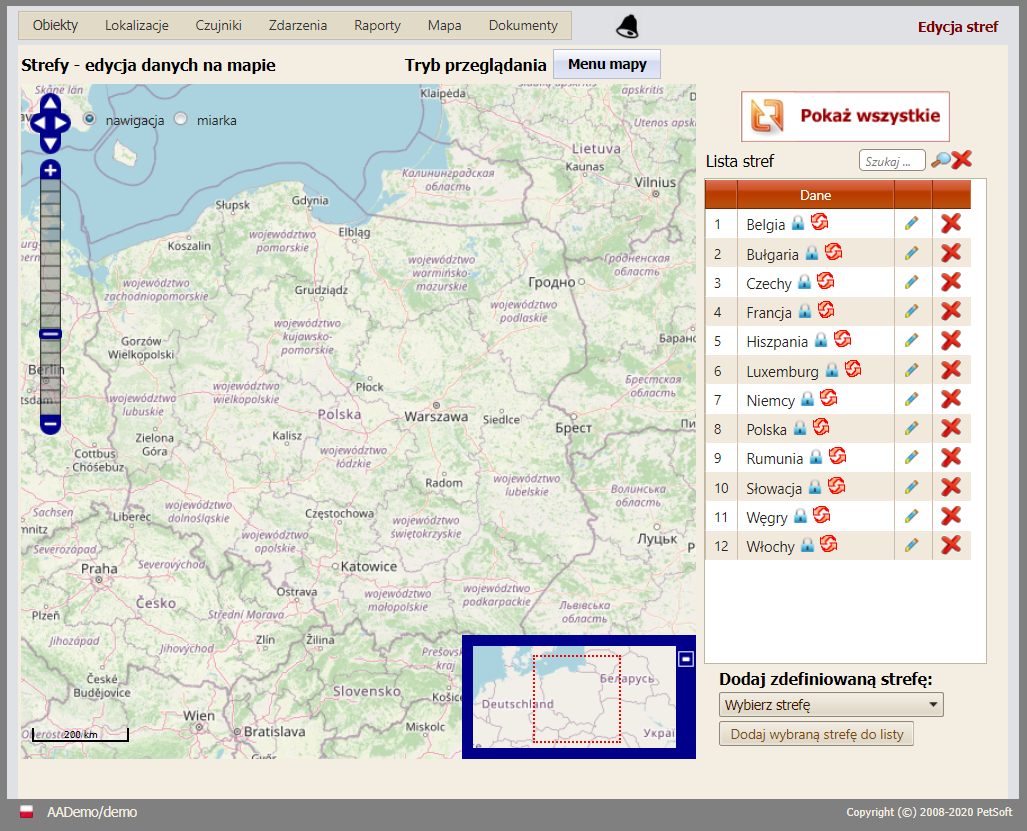Click the lock icon next to Polska

pos(799,429)
